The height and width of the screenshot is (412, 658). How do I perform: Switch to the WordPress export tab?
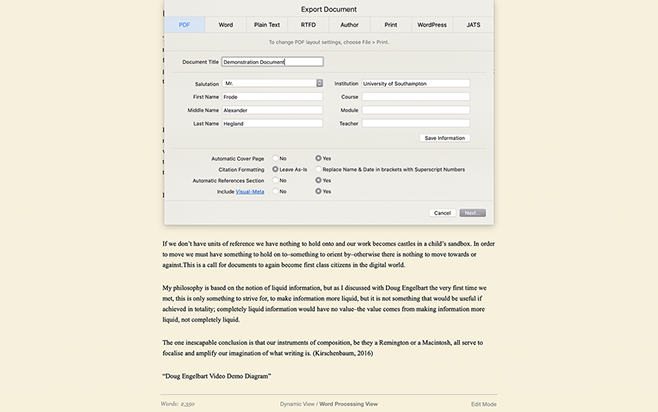[431, 24]
